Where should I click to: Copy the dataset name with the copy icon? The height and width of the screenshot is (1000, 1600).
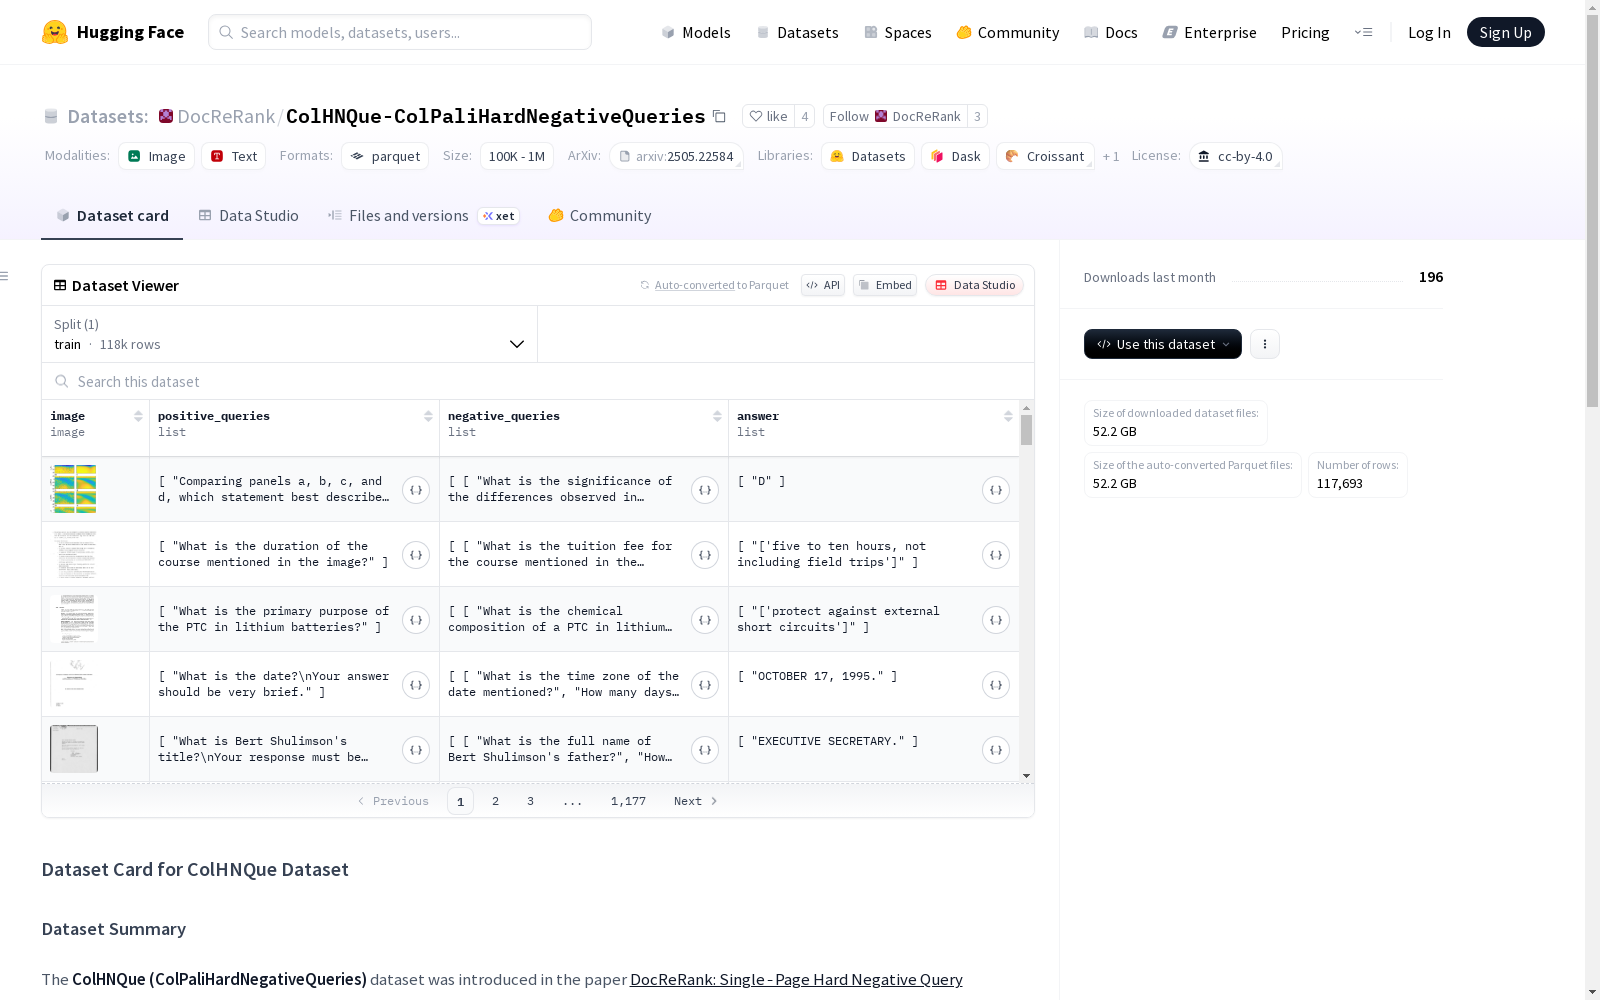click(x=719, y=116)
